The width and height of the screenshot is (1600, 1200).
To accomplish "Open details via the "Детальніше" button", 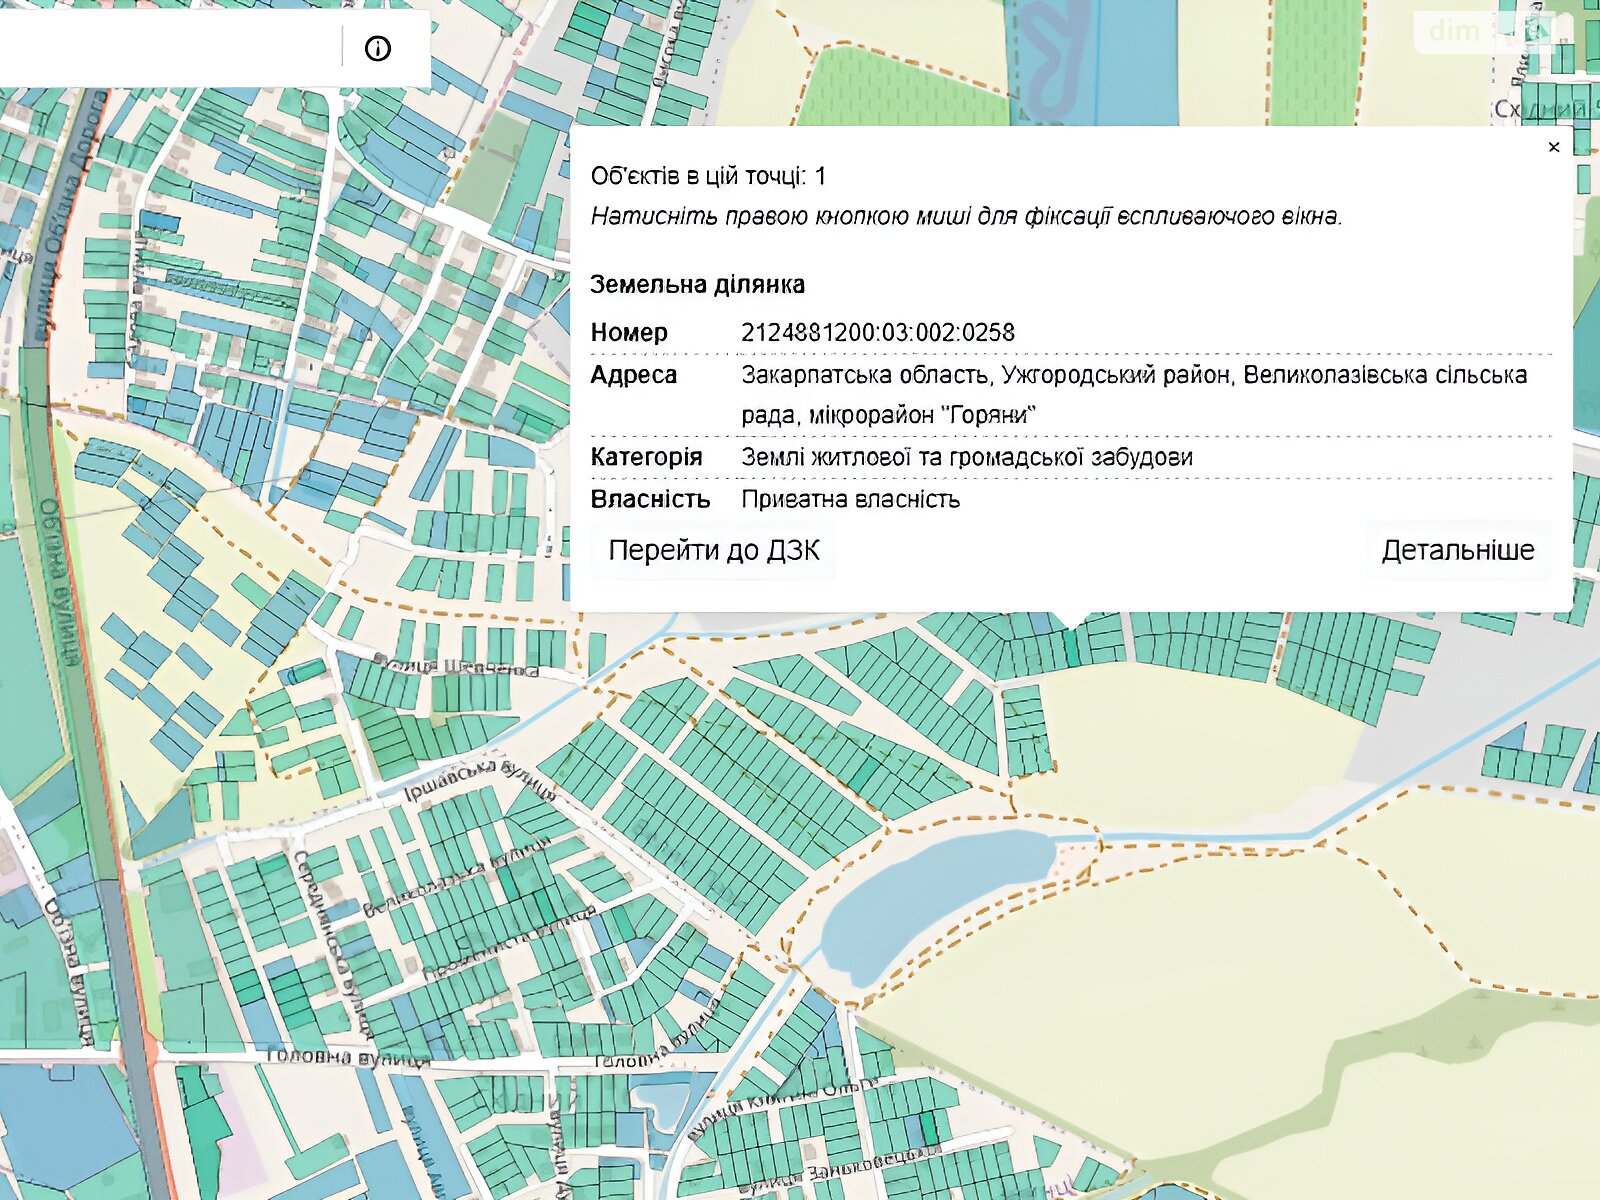I will [1457, 551].
